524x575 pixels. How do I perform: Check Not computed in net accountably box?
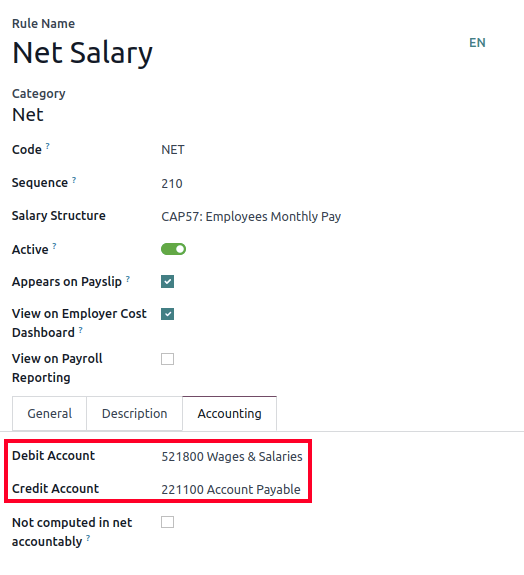[x=168, y=522]
